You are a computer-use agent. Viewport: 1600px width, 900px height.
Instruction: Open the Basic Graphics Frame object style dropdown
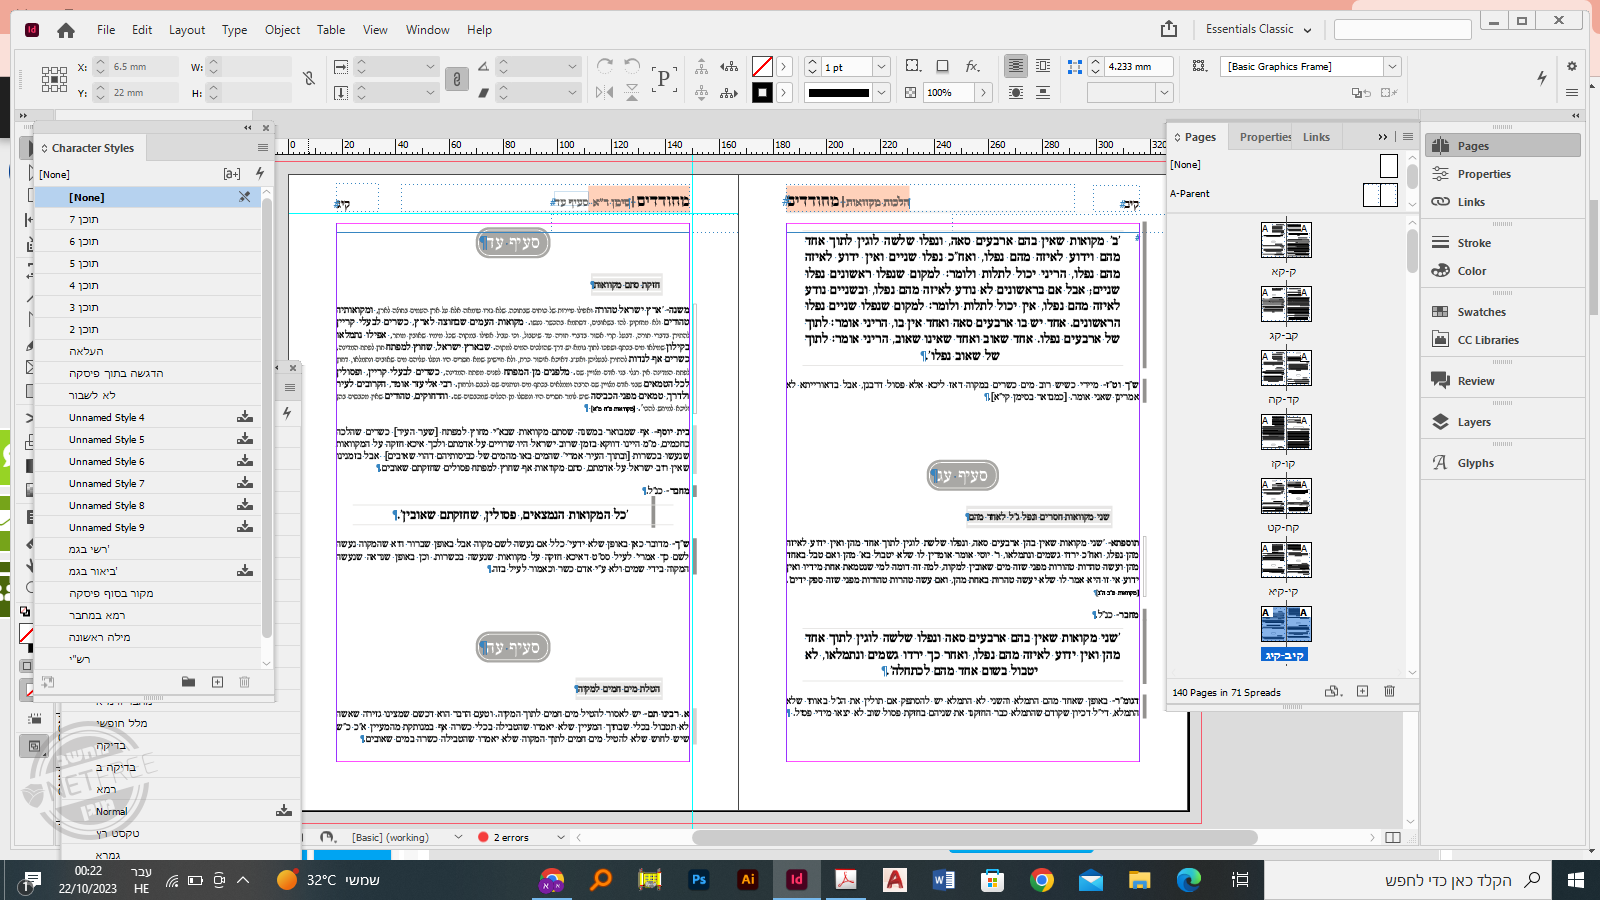coord(1392,67)
